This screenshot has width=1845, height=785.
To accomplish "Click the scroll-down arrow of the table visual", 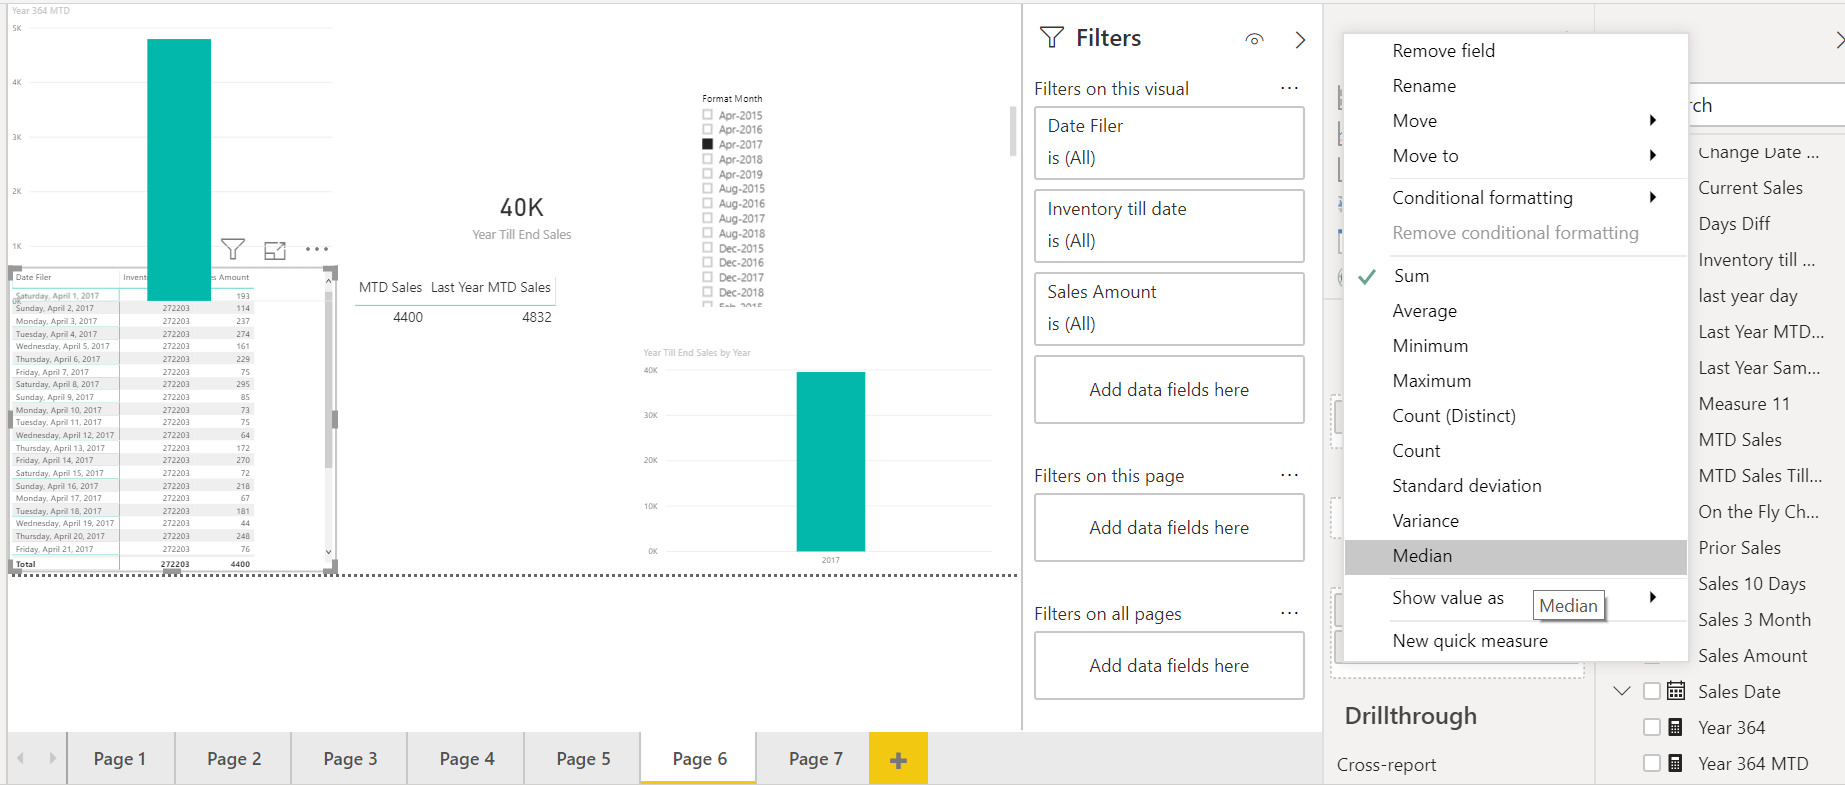I will (328, 551).
